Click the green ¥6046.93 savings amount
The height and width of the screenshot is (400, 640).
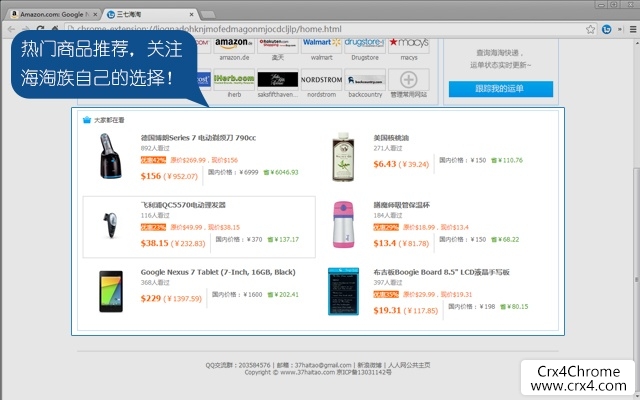point(281,172)
